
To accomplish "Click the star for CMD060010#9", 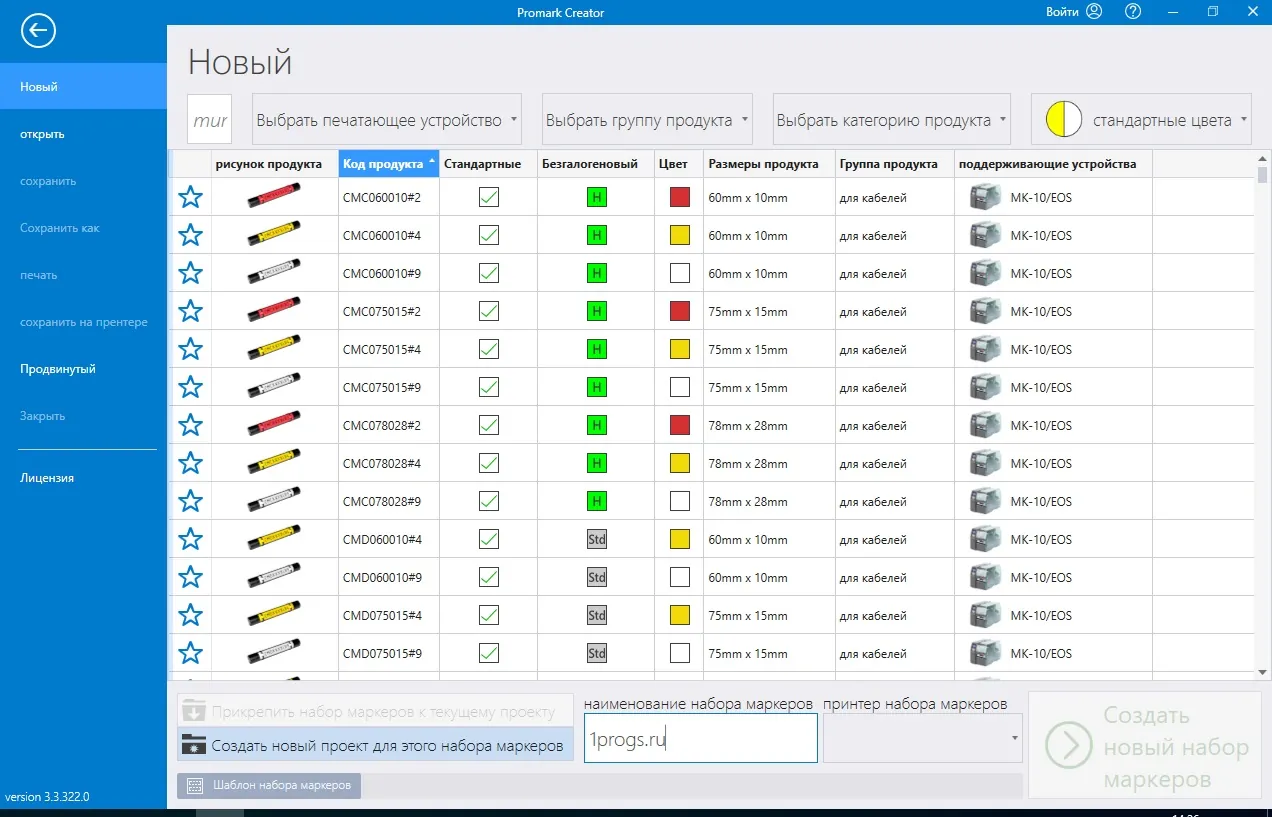I will click(190, 577).
